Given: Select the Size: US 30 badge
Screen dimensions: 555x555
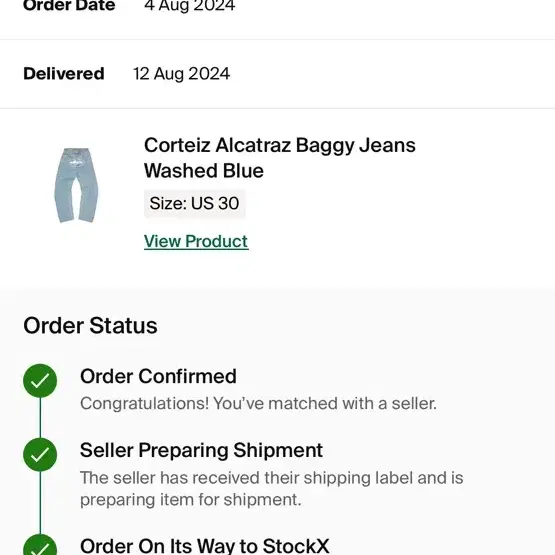Looking at the screenshot, I should click(x=194, y=204).
